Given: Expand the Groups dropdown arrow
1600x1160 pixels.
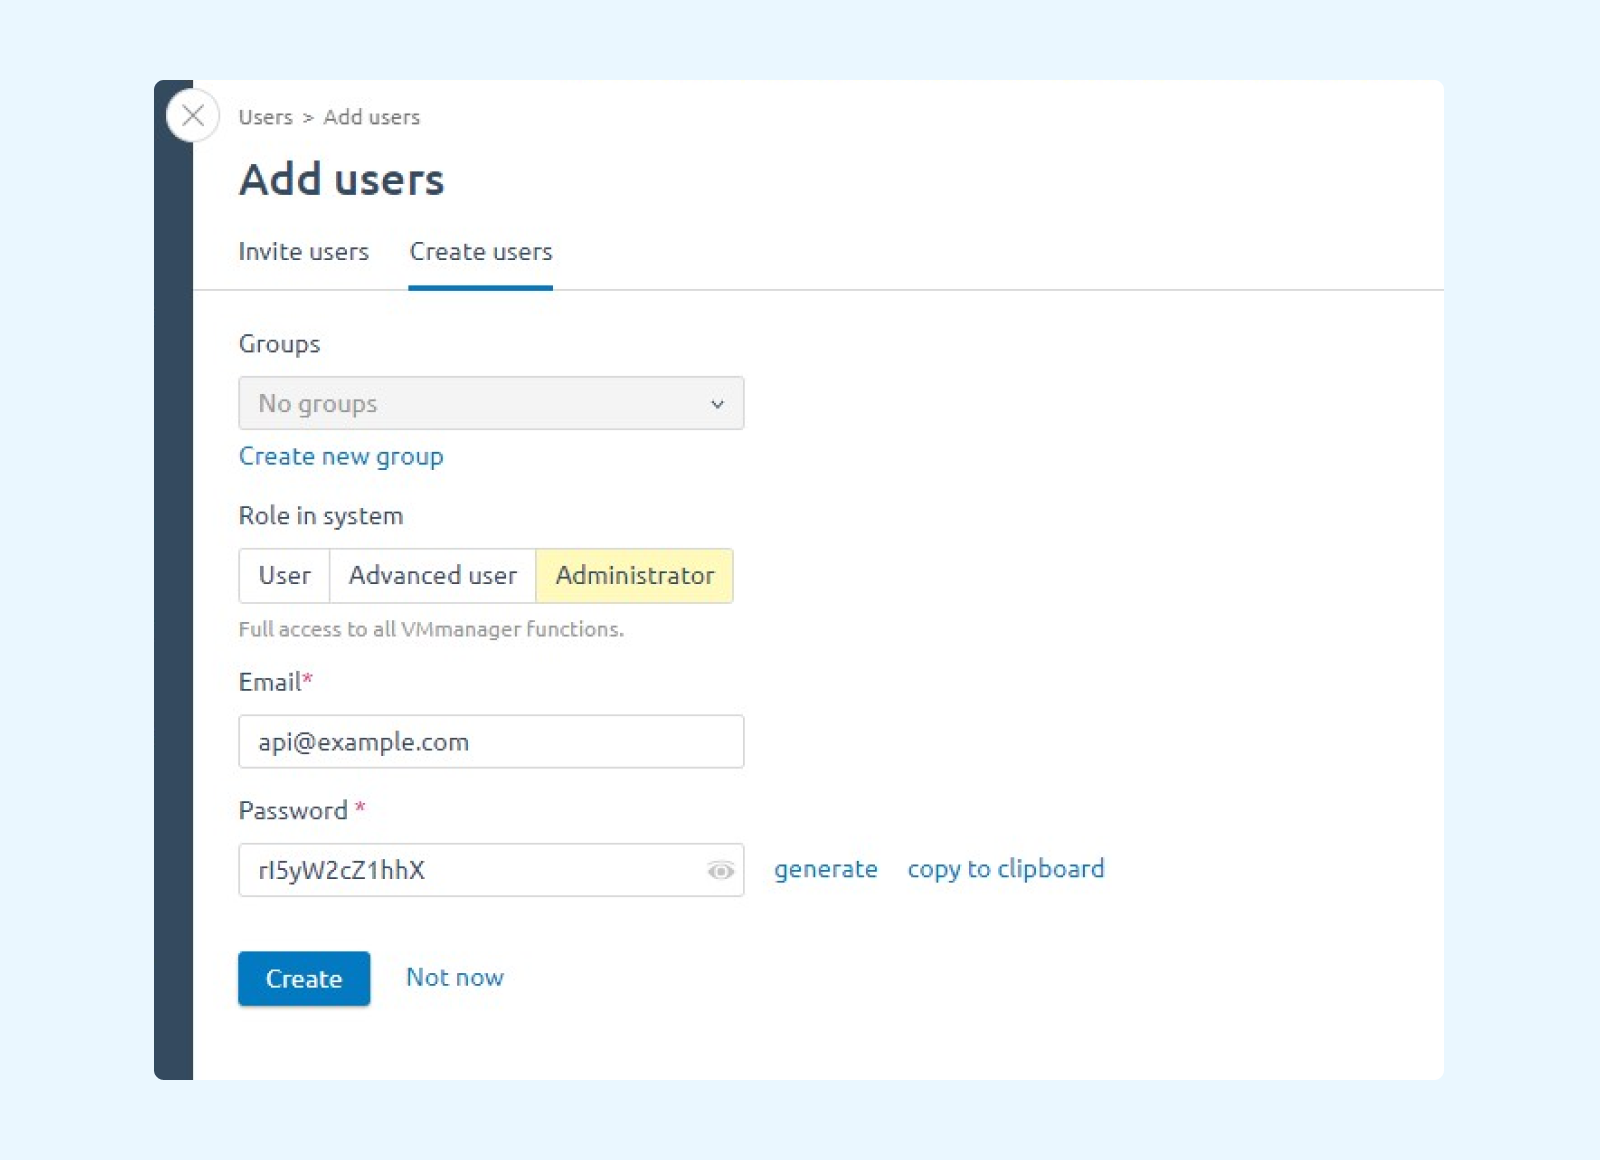Looking at the screenshot, I should pyautogui.click(x=717, y=404).
